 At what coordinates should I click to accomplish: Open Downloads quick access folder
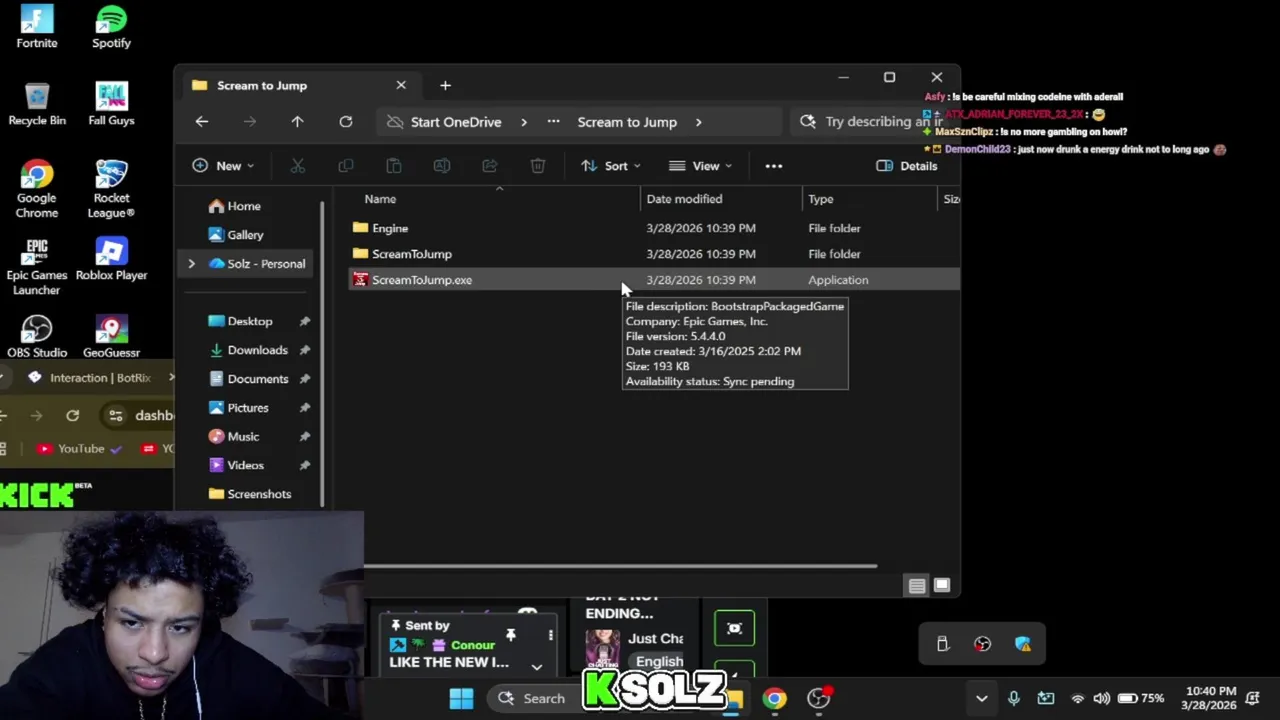[x=257, y=350]
